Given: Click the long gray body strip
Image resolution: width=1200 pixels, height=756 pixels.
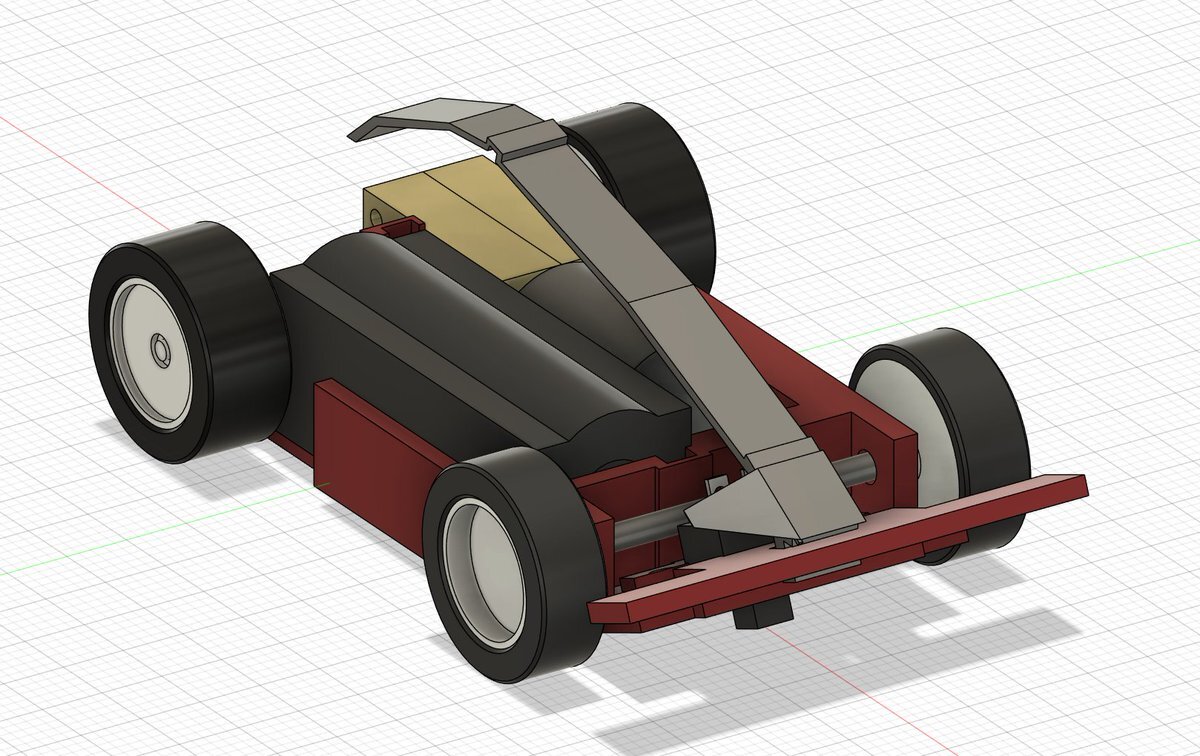Looking at the screenshot, I should (640, 300).
